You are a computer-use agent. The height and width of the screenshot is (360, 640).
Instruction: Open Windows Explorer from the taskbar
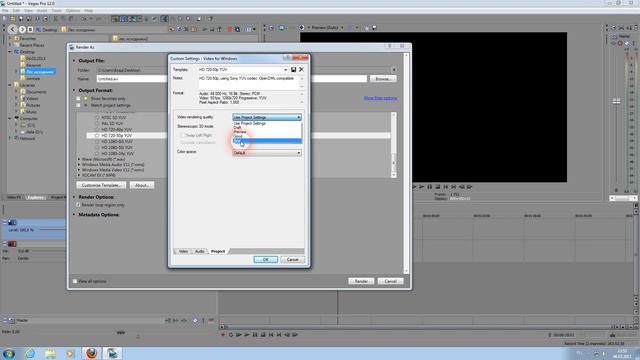click(50, 353)
